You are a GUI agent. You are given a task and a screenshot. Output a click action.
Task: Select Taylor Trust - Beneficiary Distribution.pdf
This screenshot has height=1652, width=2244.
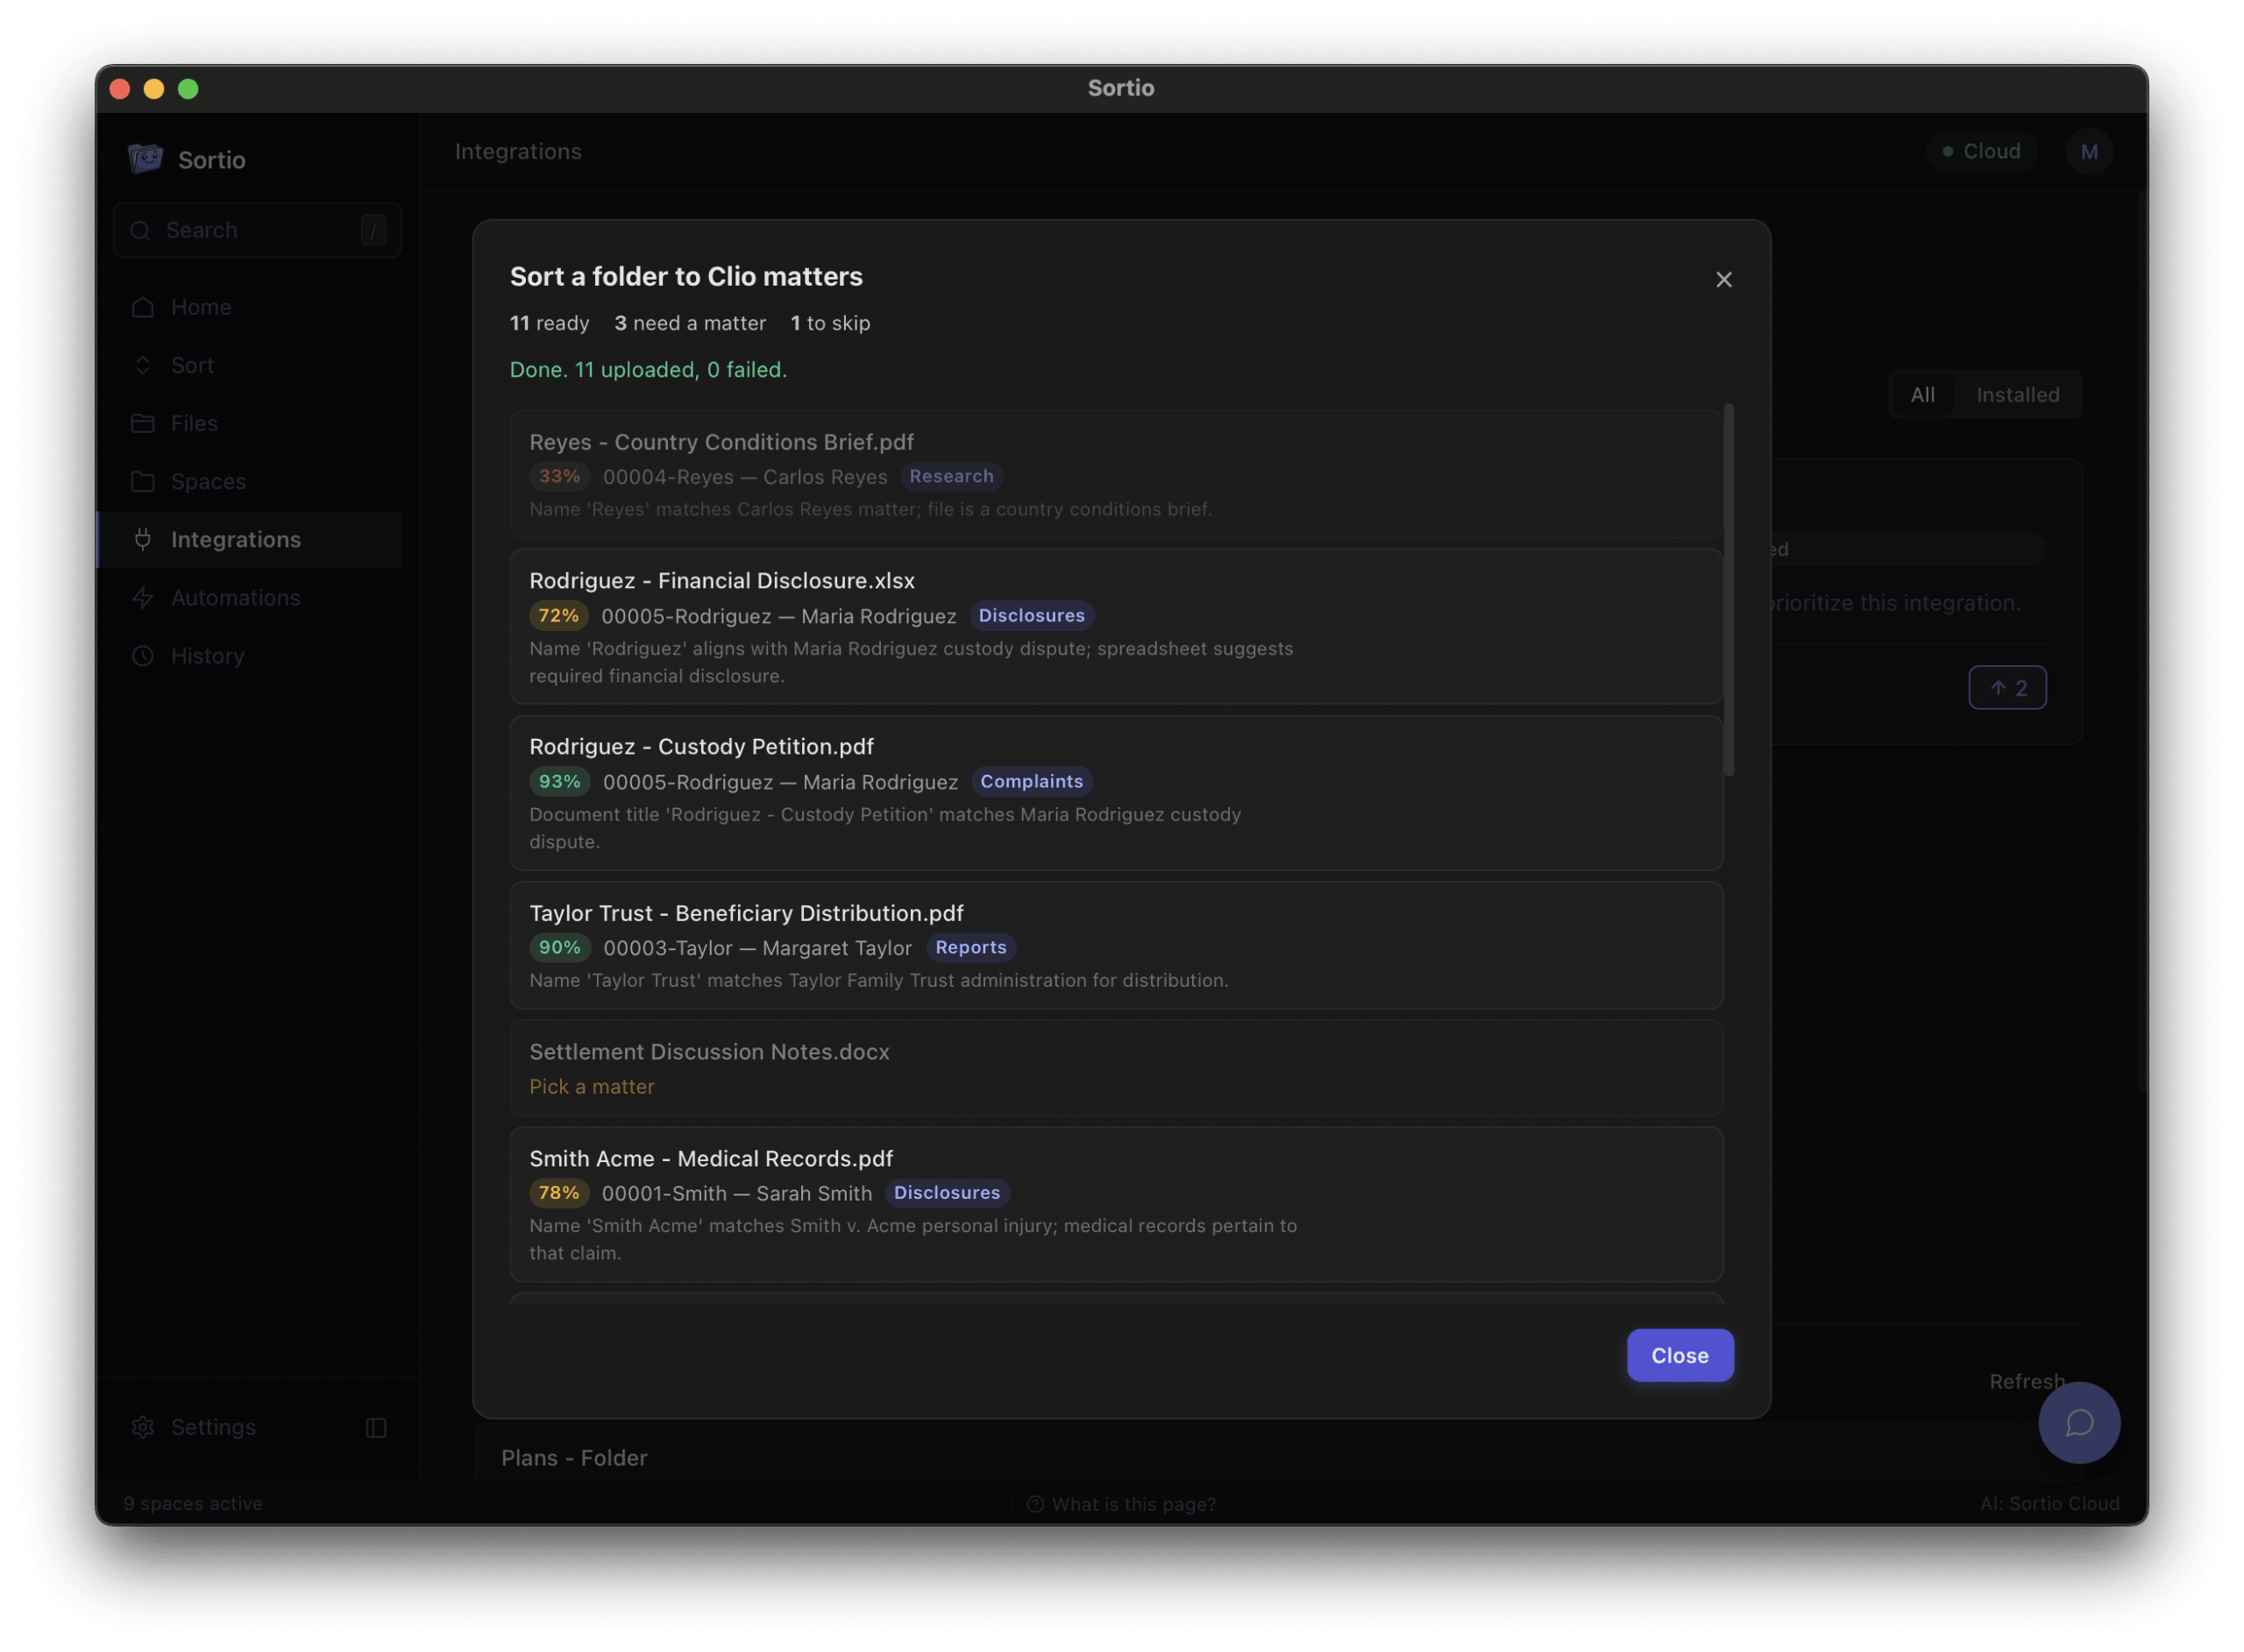pyautogui.click(x=1116, y=945)
